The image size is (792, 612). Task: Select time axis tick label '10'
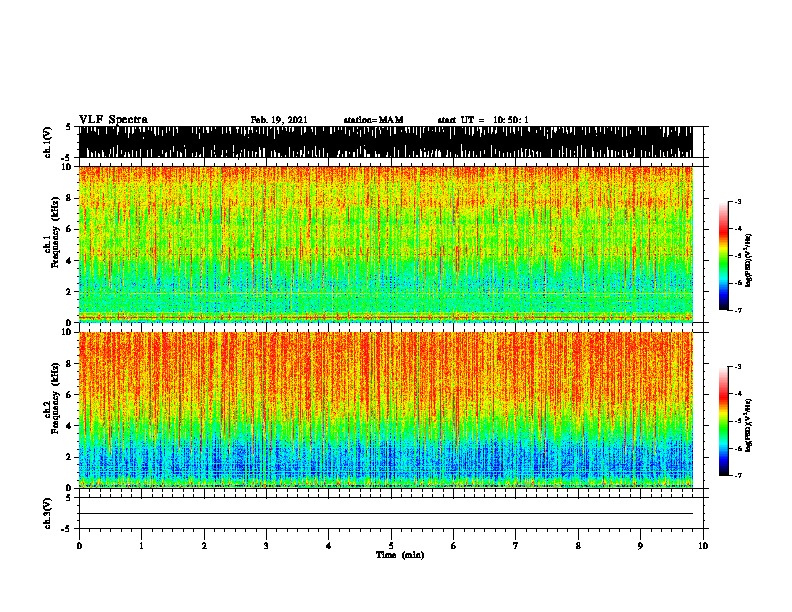pos(703,546)
